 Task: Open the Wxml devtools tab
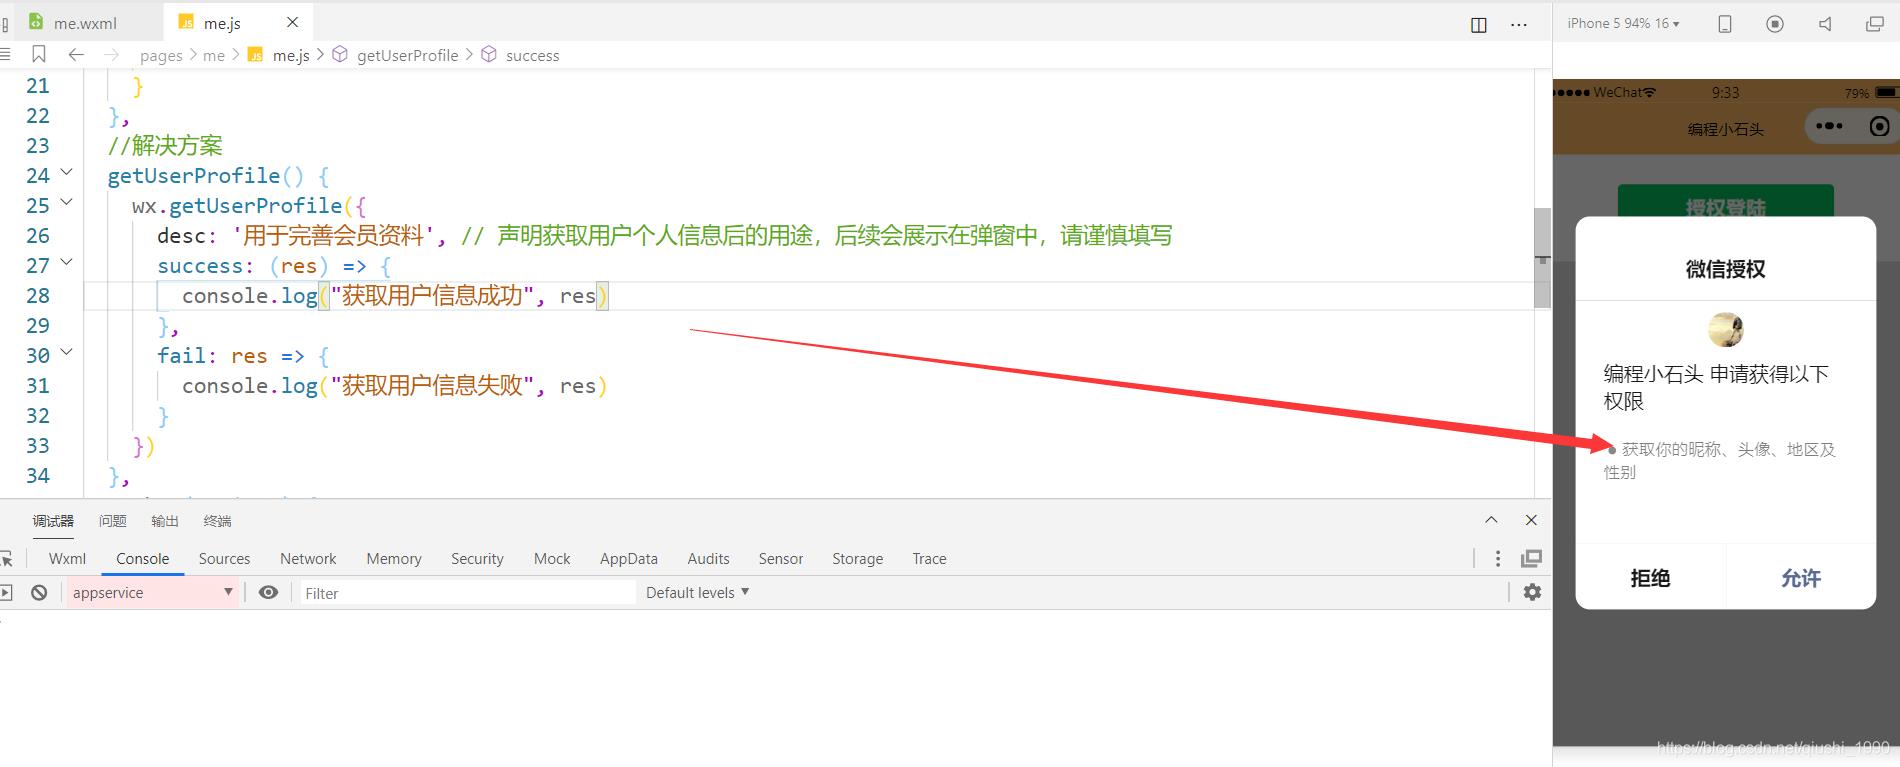[67, 559]
